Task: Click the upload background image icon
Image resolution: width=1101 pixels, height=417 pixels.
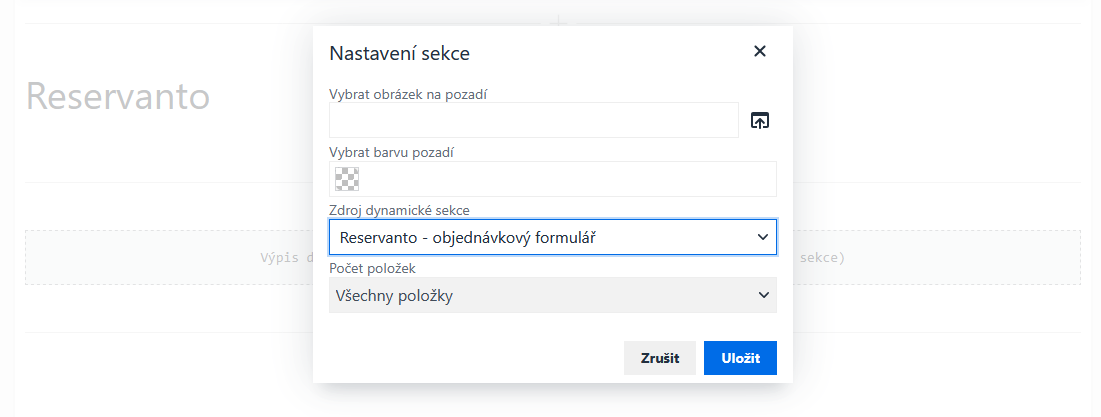Action: [760, 121]
